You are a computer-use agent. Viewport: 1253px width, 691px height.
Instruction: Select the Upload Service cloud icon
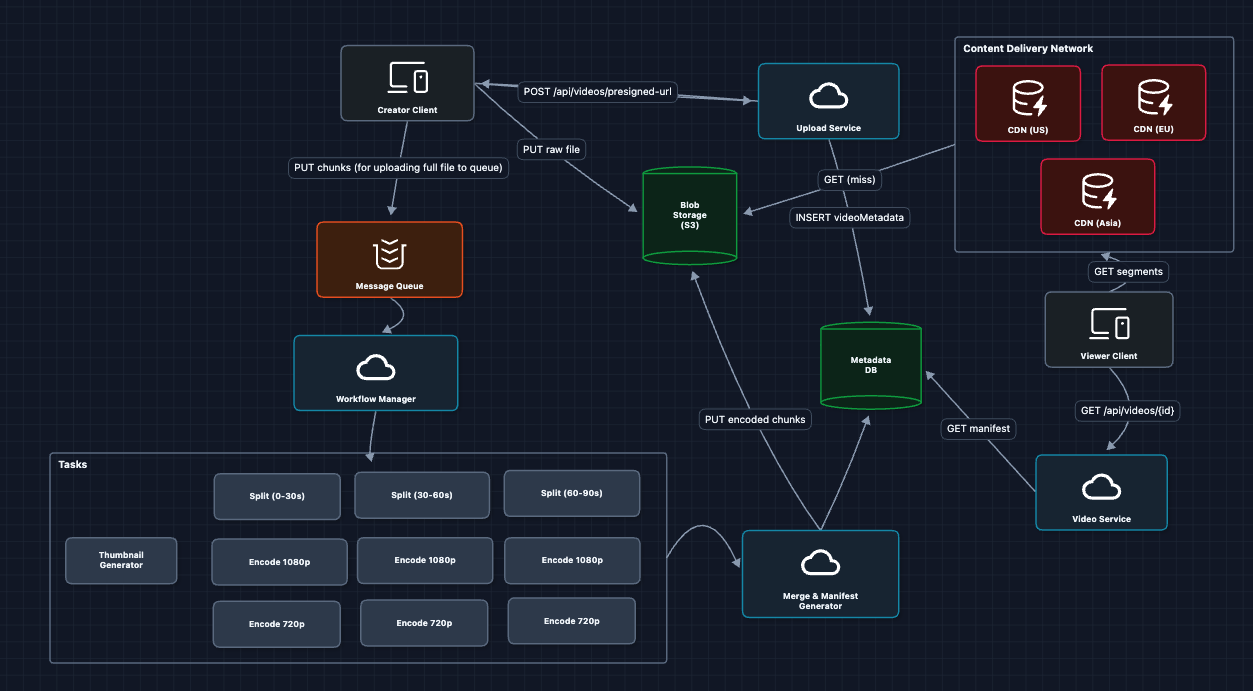828,96
